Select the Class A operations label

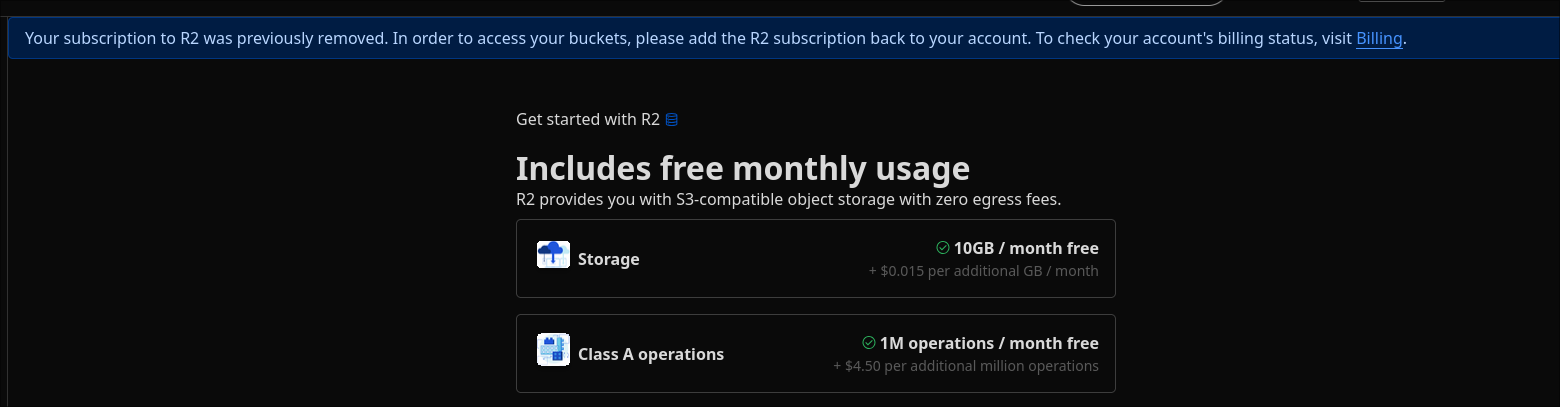[x=651, y=354]
